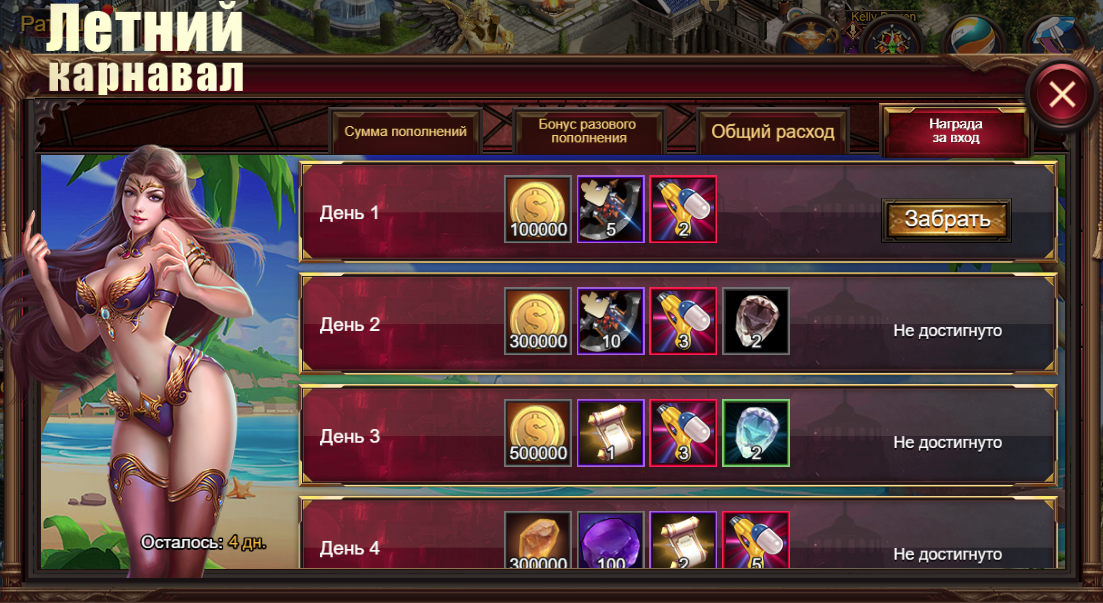Screen dimensions: 1103x603
Task: Click the Day 4 purple gem reward icon
Action: [x=611, y=540]
